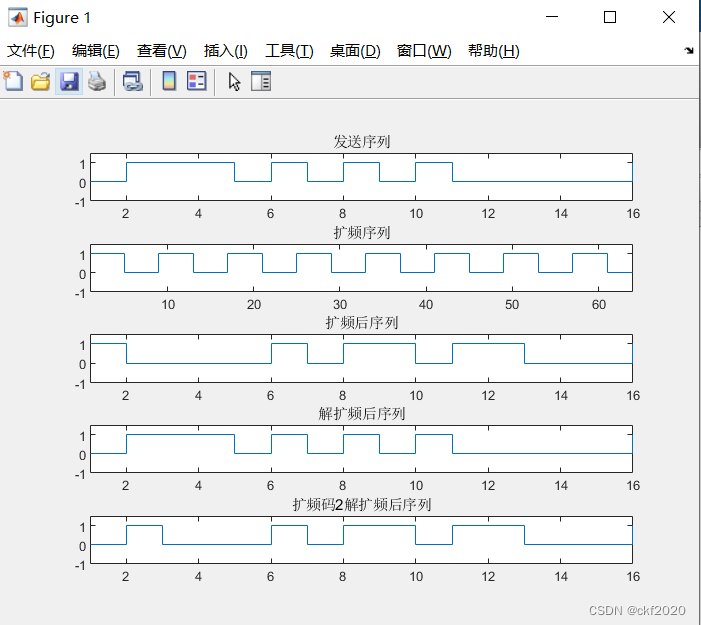
Task: Select the 扩频序列 axes area
Action: point(361,268)
